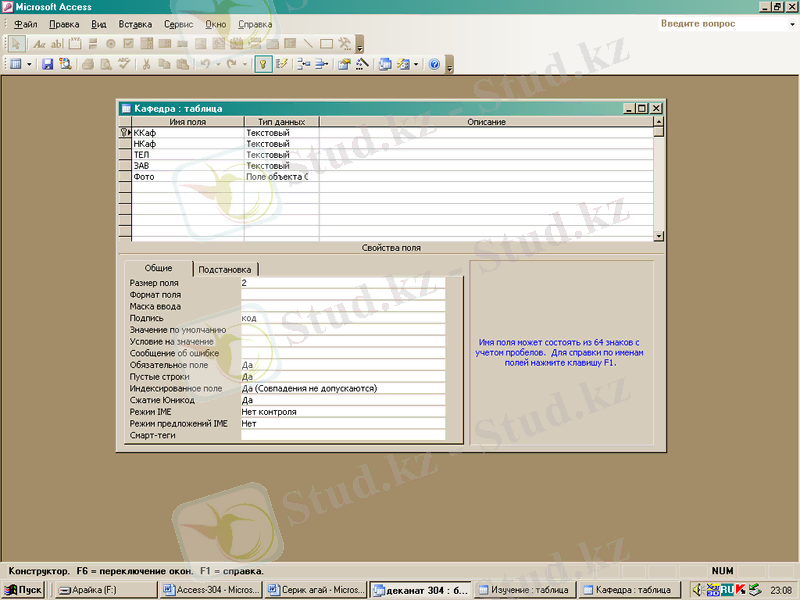Toggle the Primary Key toolbar button
The image size is (800, 600).
263,64
